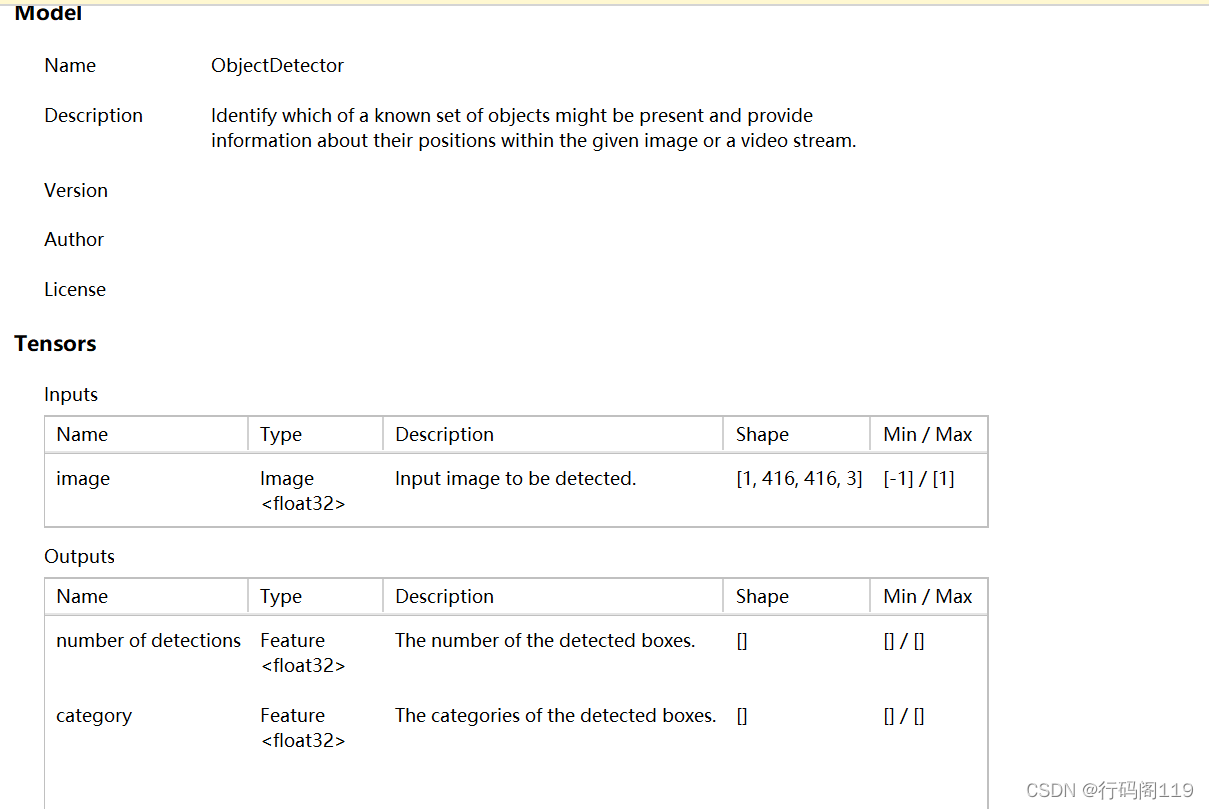1209x809 pixels.
Task: Select the 'image' input tensor name cell
Action: point(83,479)
